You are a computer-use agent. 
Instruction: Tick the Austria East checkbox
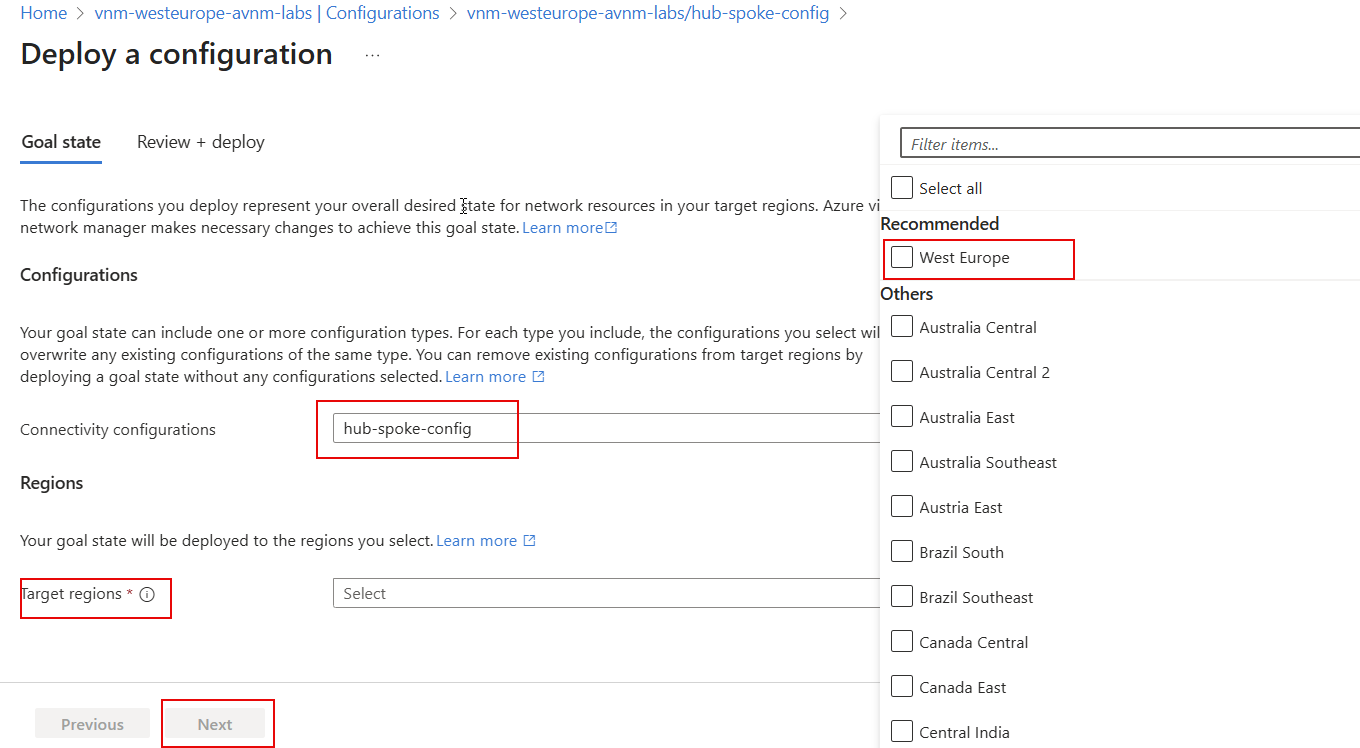click(x=901, y=506)
